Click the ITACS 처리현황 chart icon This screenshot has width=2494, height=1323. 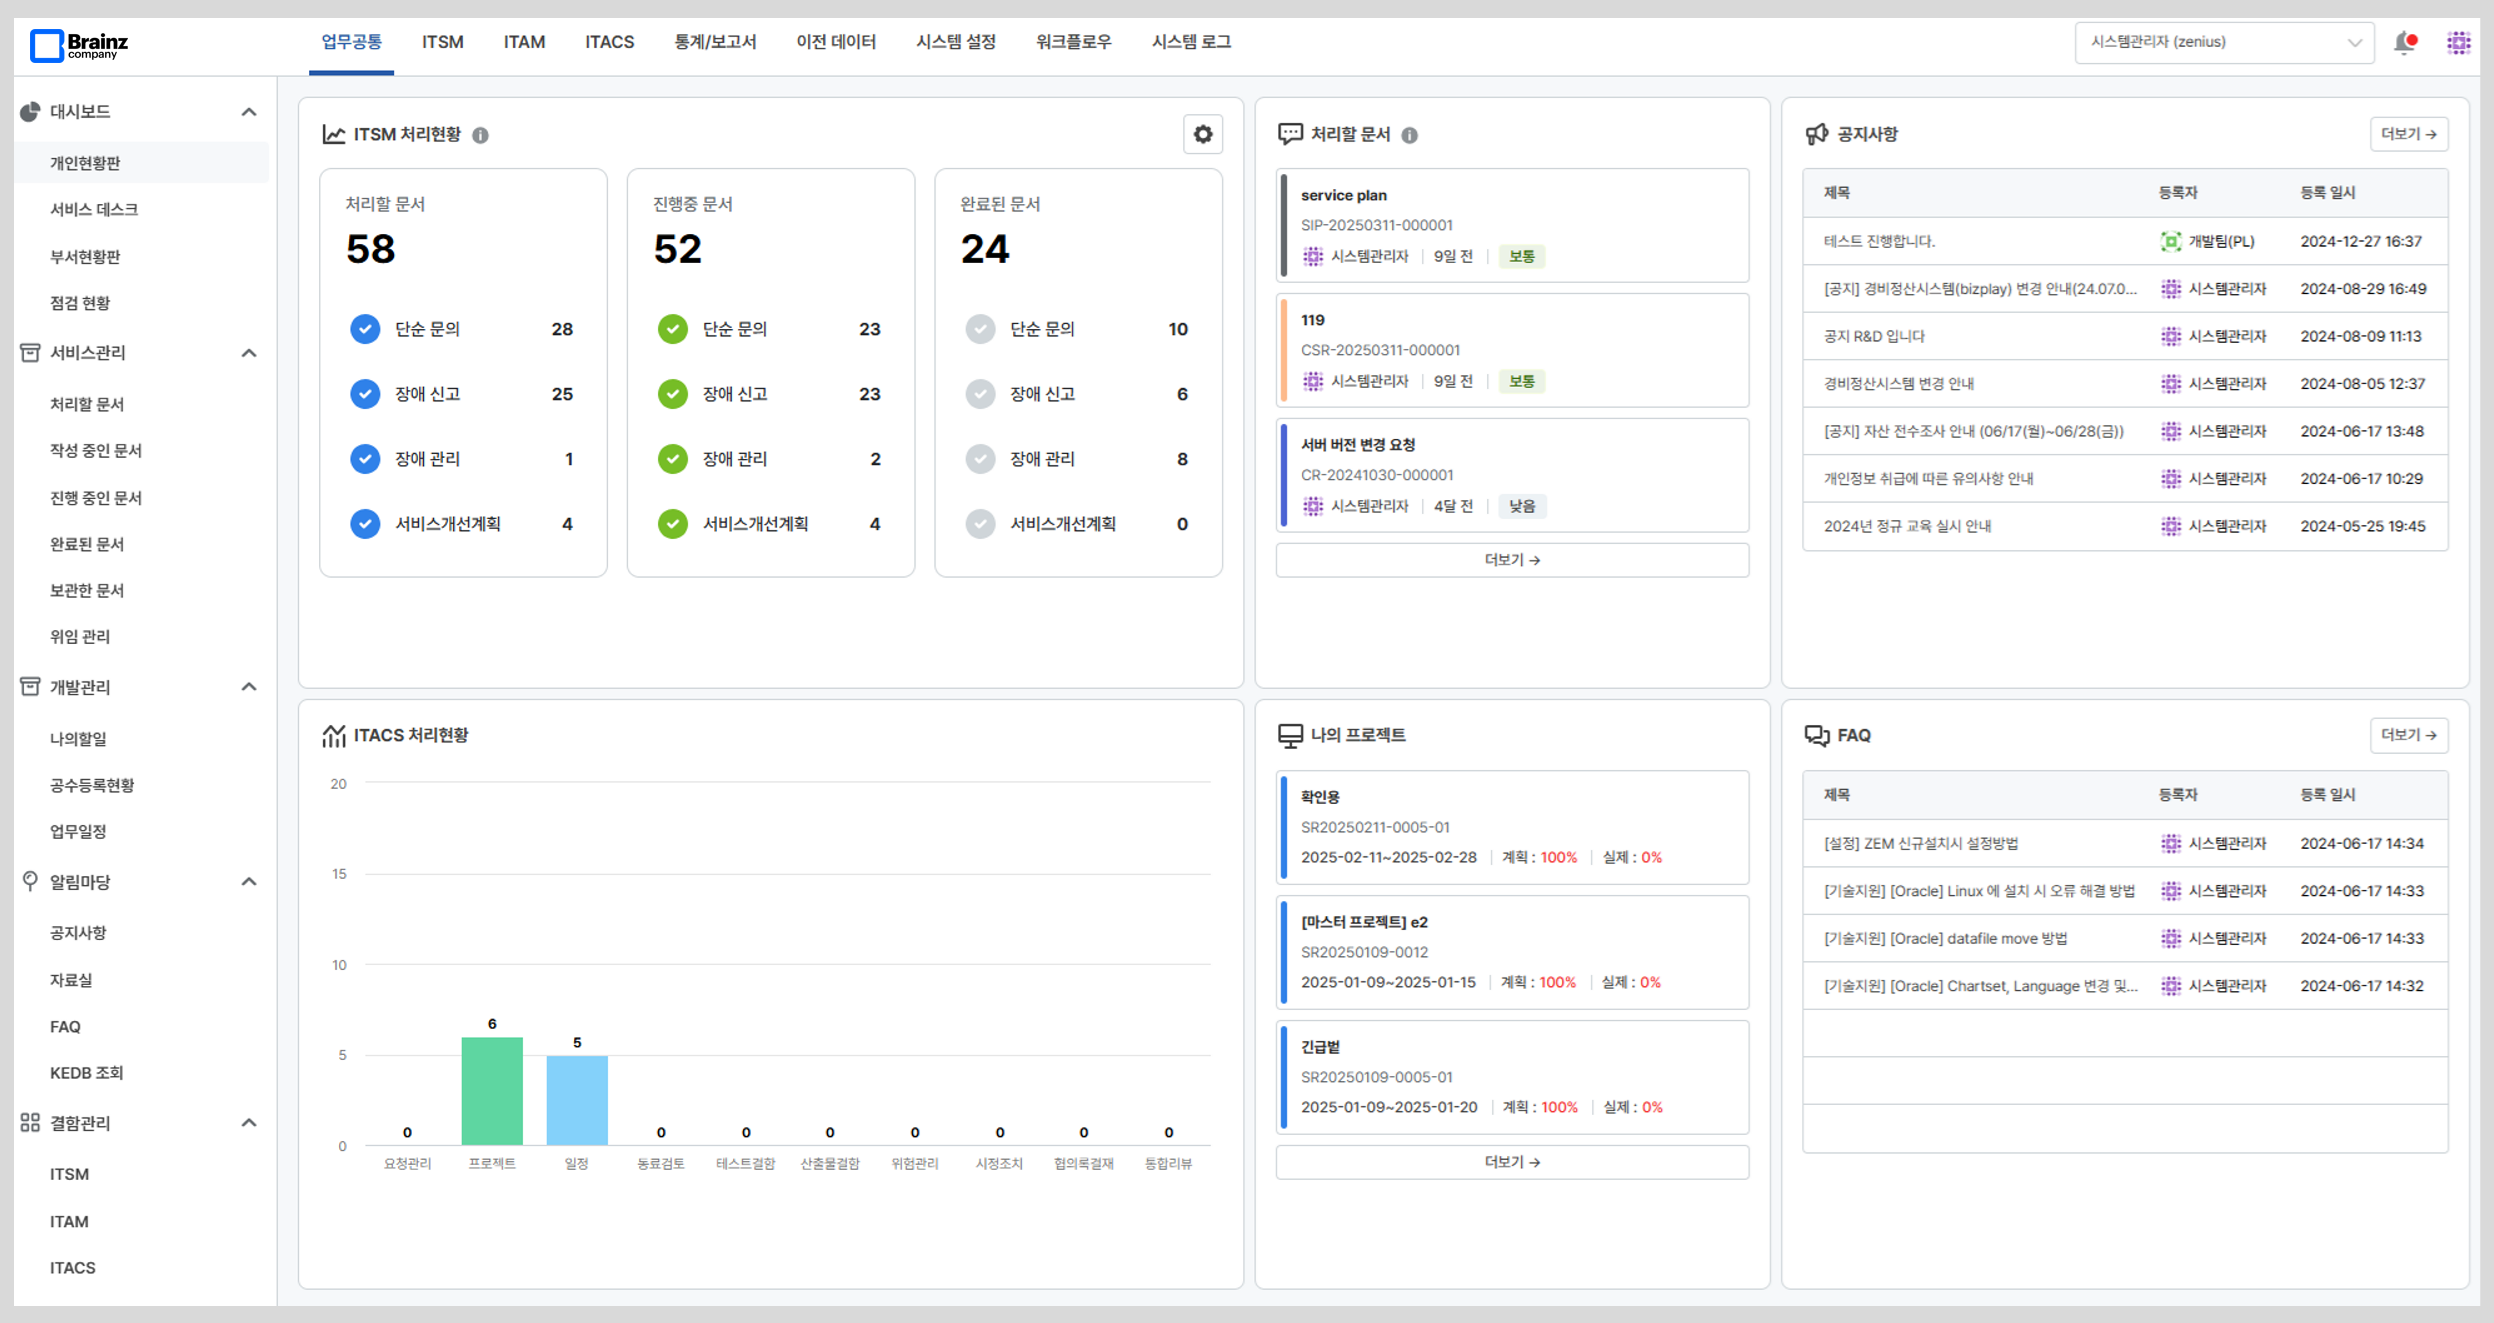pyautogui.click(x=334, y=736)
